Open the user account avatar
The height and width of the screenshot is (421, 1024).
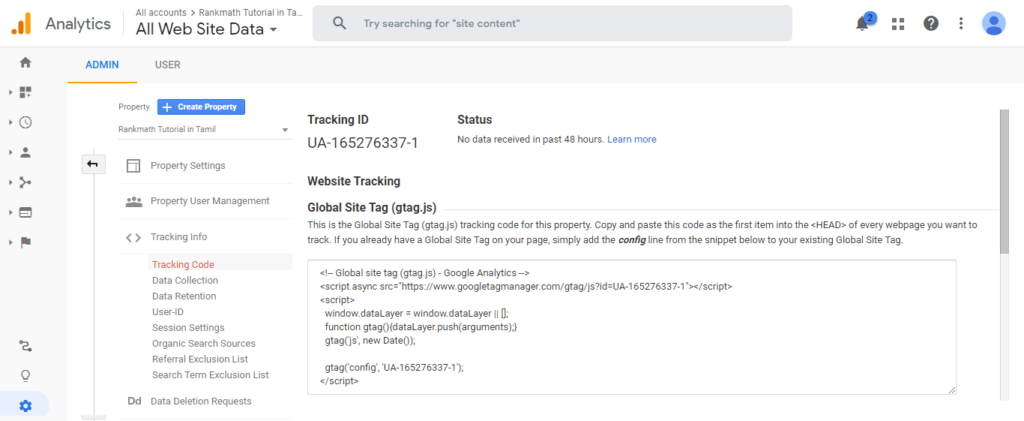[993, 23]
